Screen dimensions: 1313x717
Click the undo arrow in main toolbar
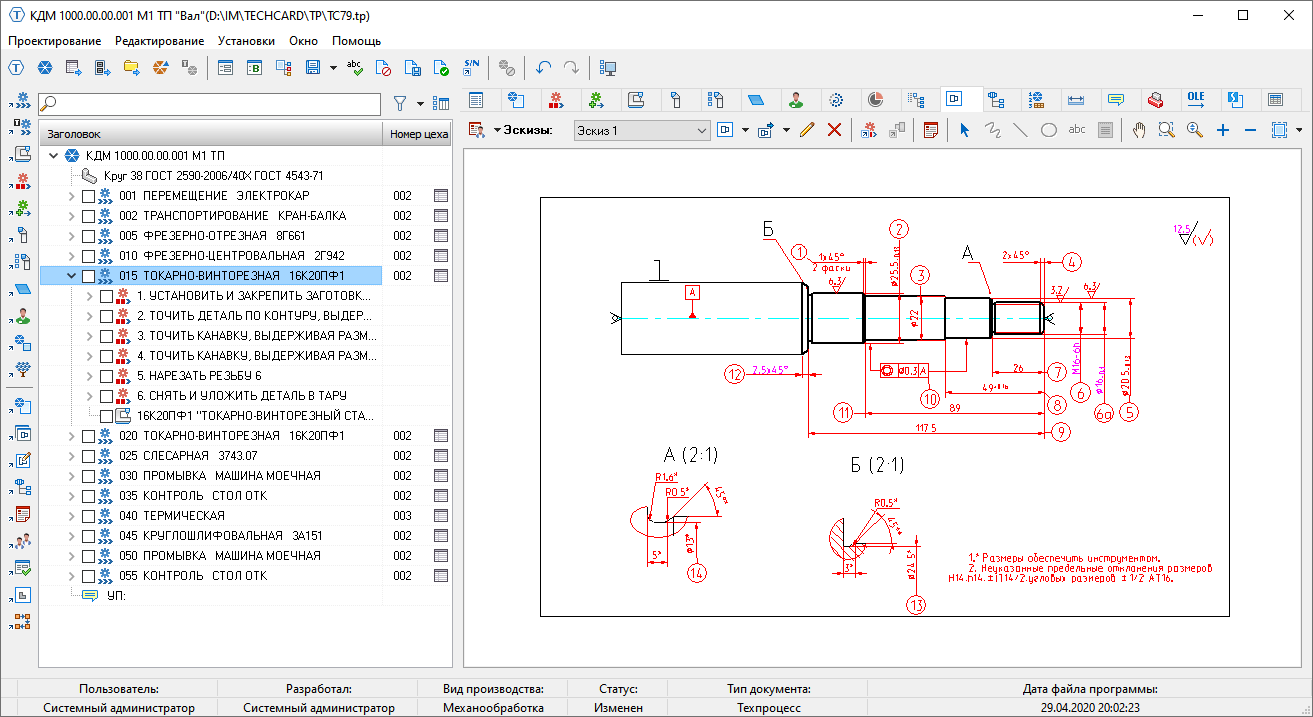[x=543, y=68]
